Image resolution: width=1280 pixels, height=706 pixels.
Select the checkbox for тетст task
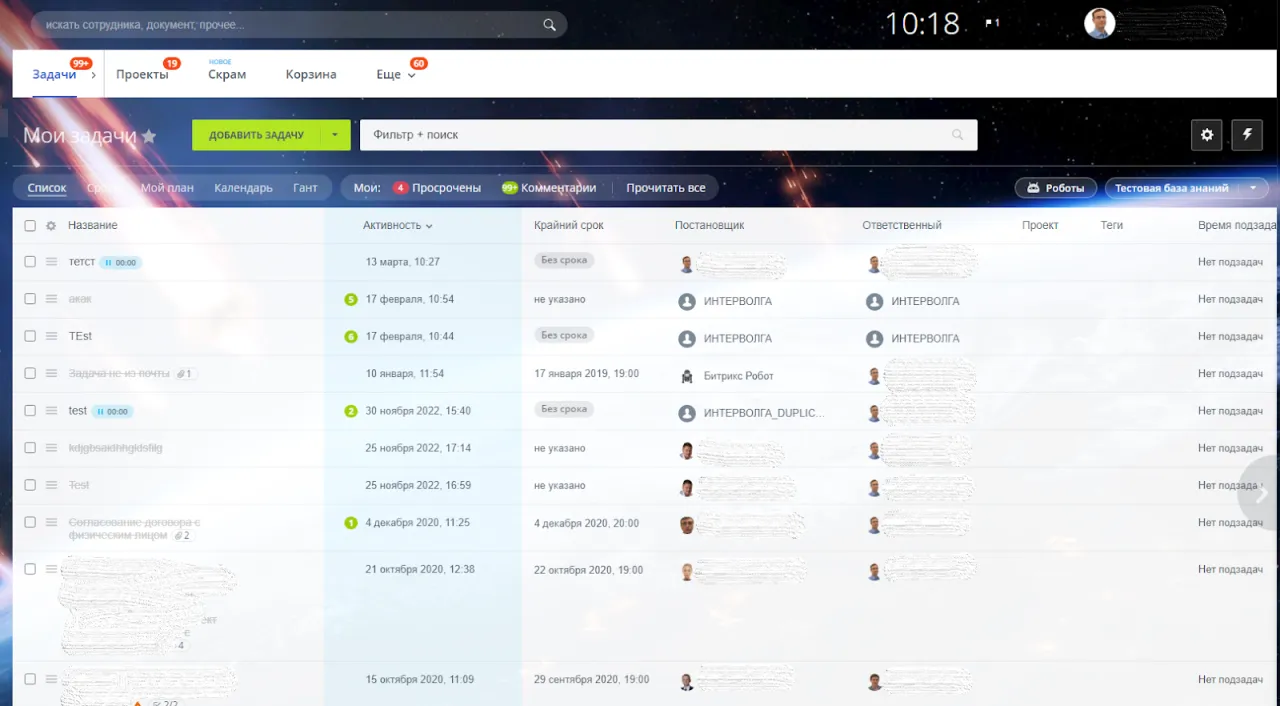tap(30, 262)
